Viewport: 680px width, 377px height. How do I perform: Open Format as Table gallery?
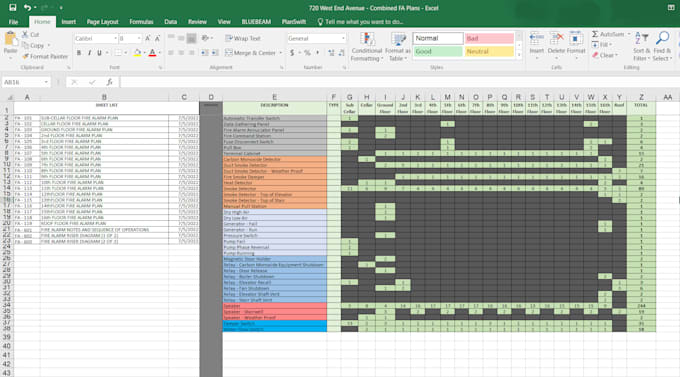[398, 46]
